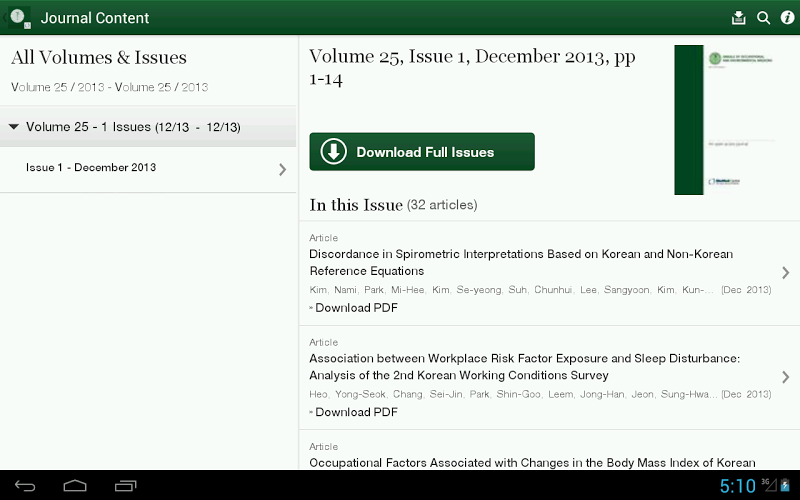
Task: Tap the All Volumes & Issues heading
Action: (x=99, y=57)
